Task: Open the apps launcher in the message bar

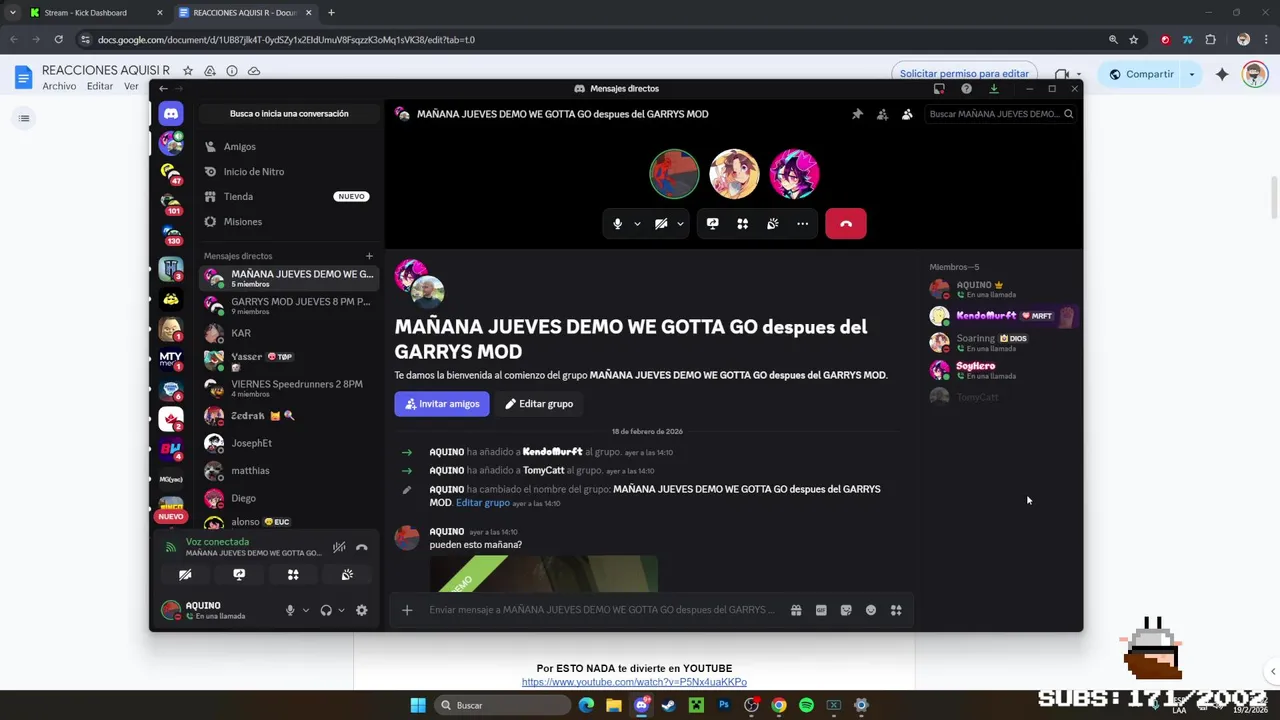Action: 896,610
